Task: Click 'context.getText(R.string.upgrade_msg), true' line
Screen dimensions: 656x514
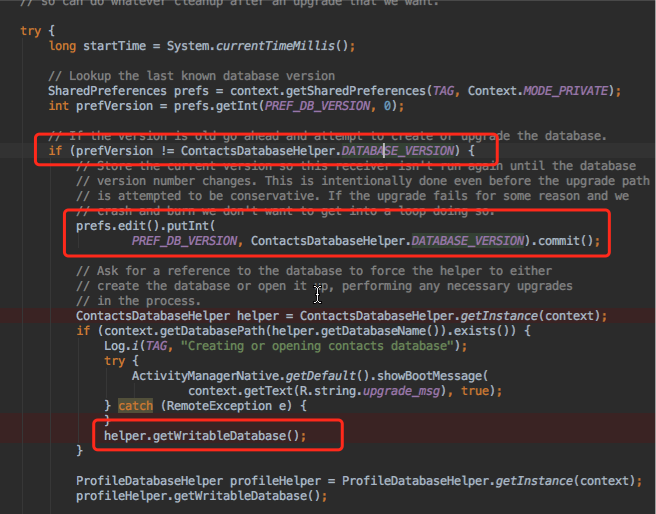Action: click(x=345, y=391)
